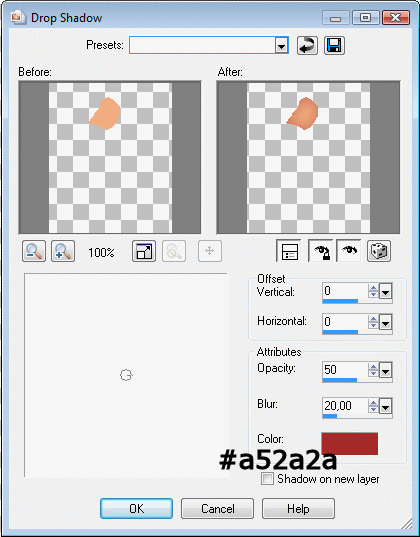This screenshot has width=420, height=537.
Task: Click the Reset to default arrow icon
Action: (x=307, y=46)
